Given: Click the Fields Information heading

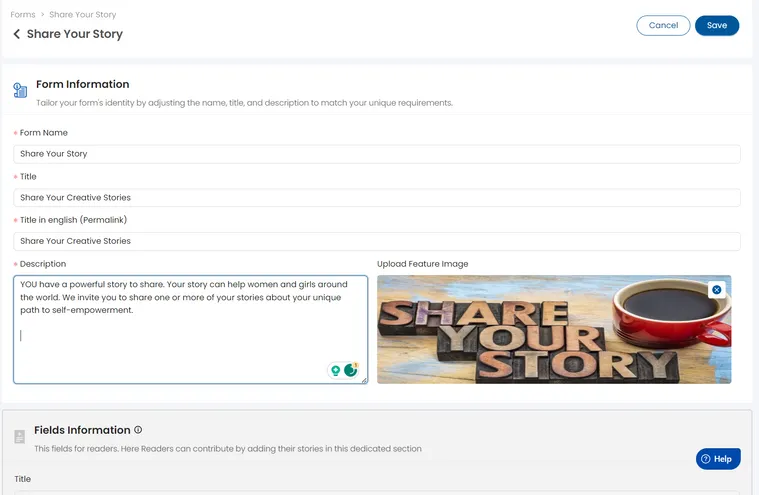Looking at the screenshot, I should pyautogui.click(x=82, y=430).
